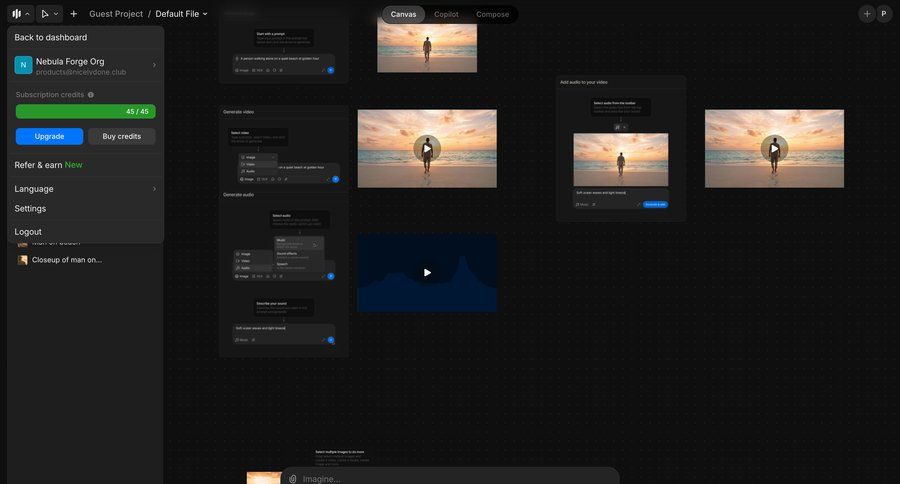
Task: Expand the Language submenu
Action: coord(86,189)
